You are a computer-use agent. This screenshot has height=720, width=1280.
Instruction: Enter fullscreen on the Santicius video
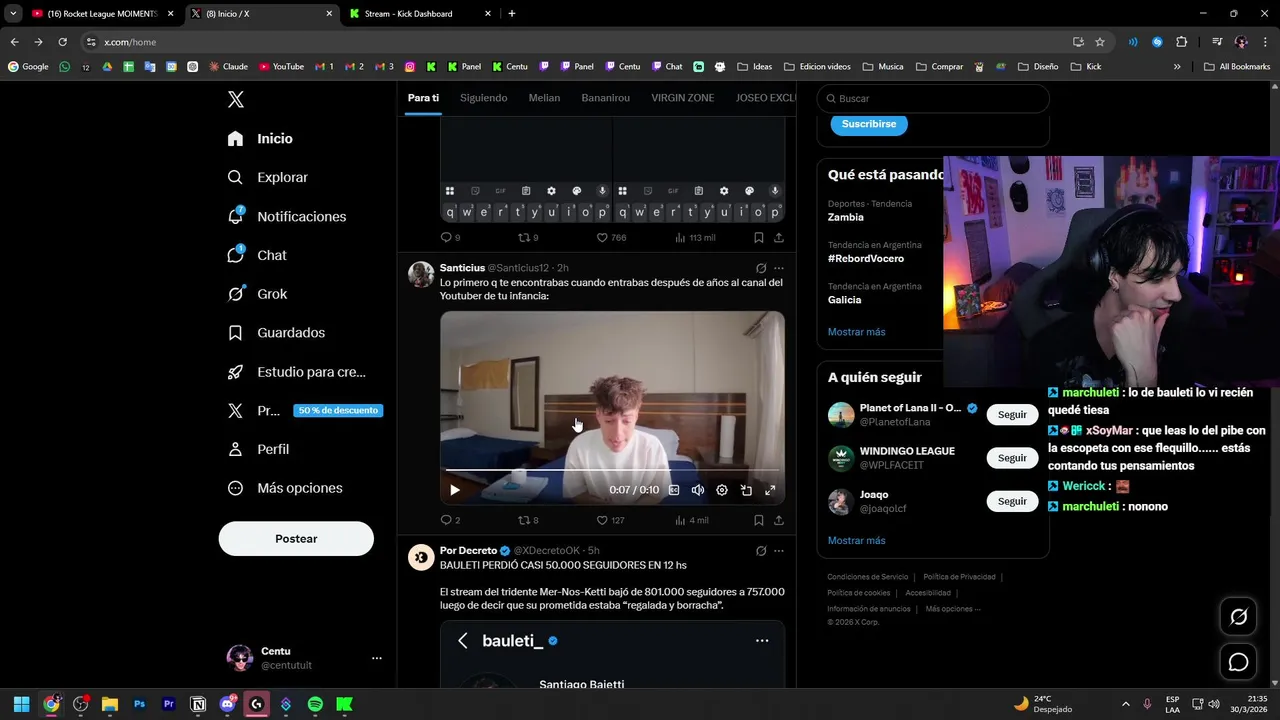point(770,490)
